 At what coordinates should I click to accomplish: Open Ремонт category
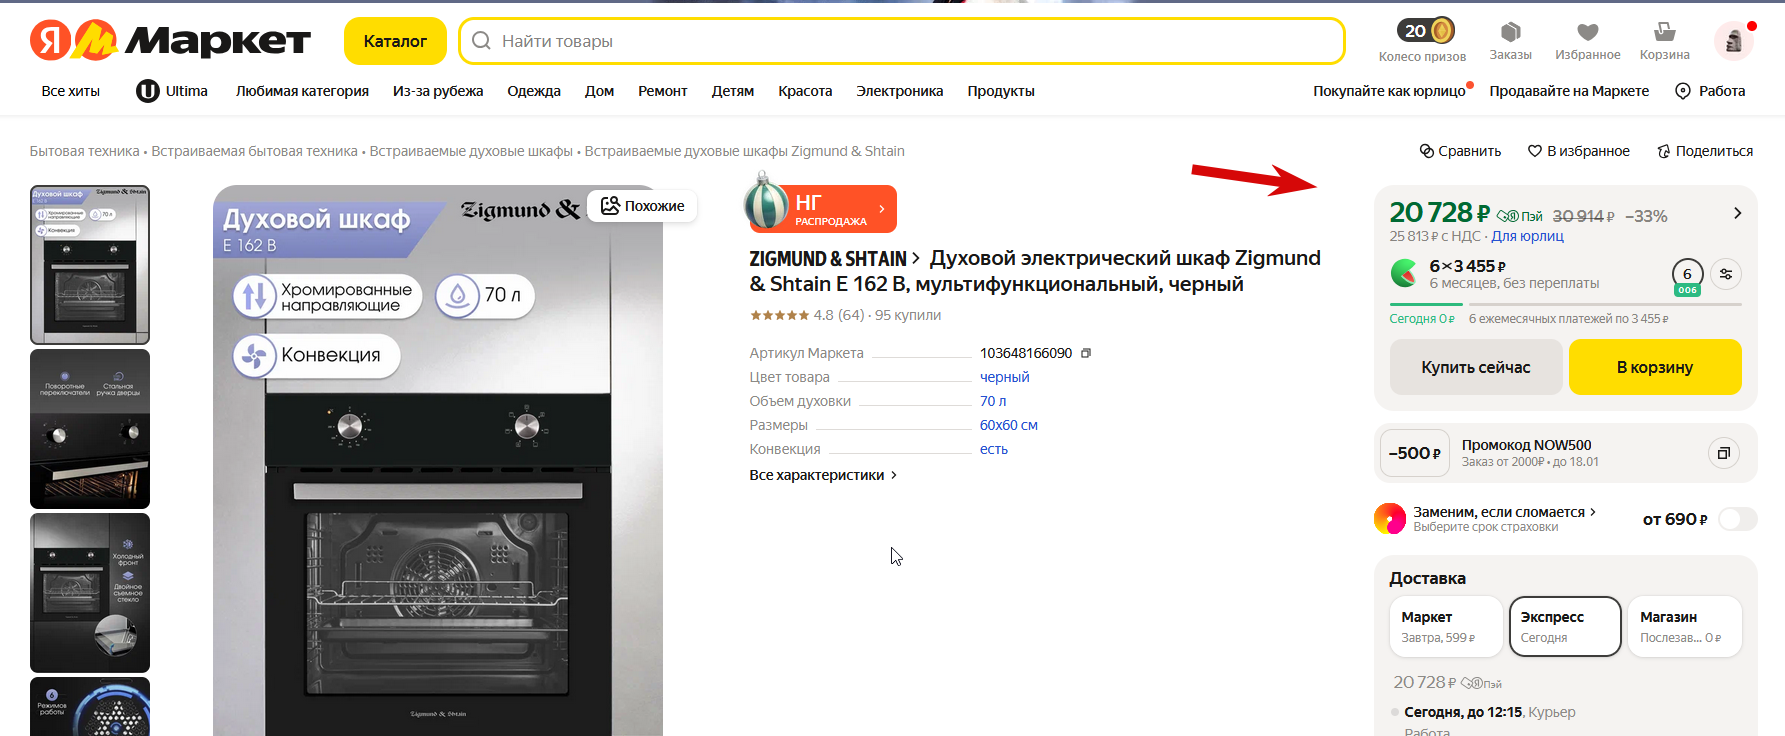(663, 91)
